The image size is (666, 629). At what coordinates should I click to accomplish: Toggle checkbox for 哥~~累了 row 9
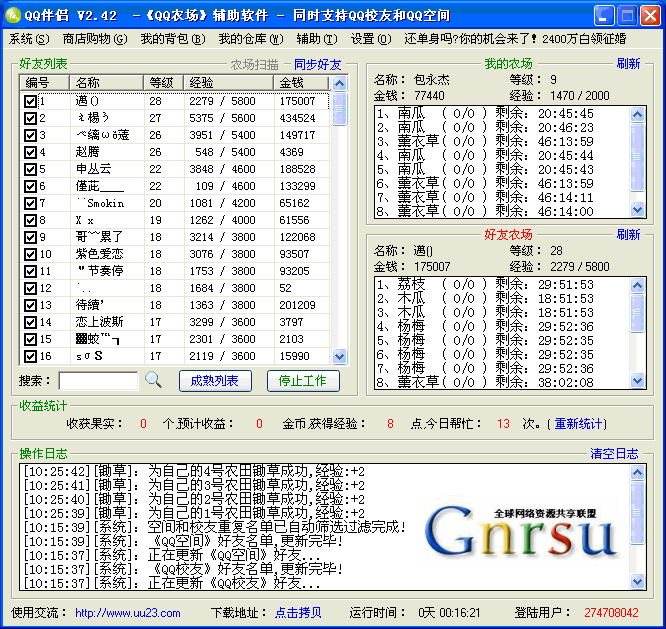(30, 237)
